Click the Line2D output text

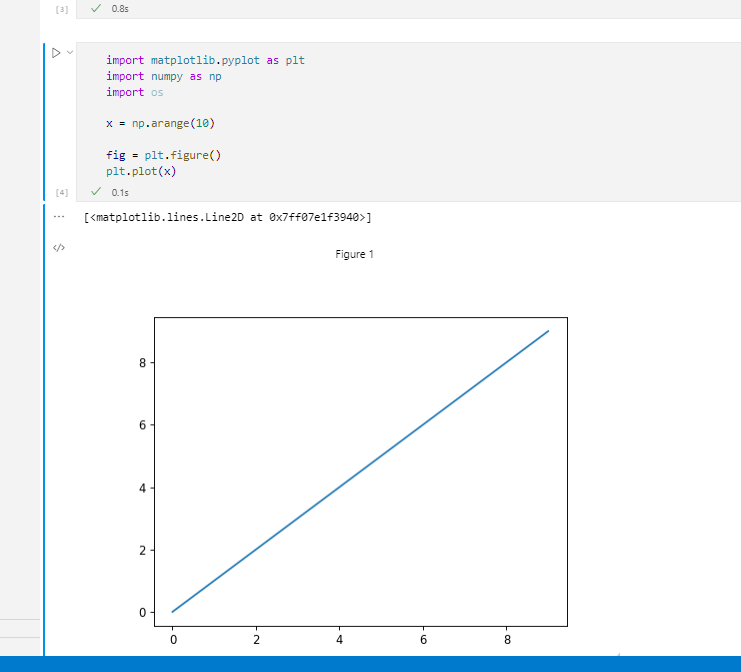pos(227,217)
